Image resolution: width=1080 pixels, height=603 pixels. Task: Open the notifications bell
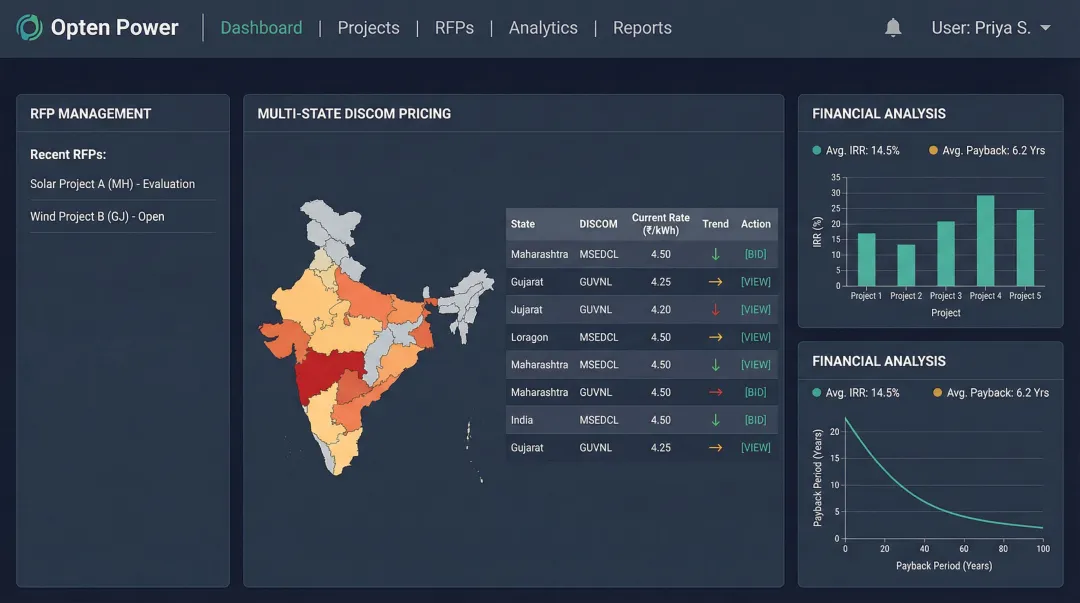[893, 27]
